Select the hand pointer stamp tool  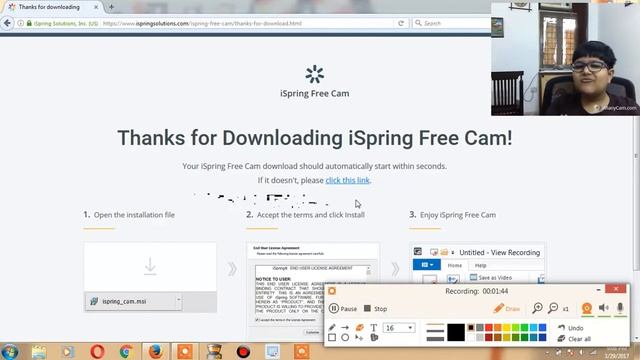[374, 338]
